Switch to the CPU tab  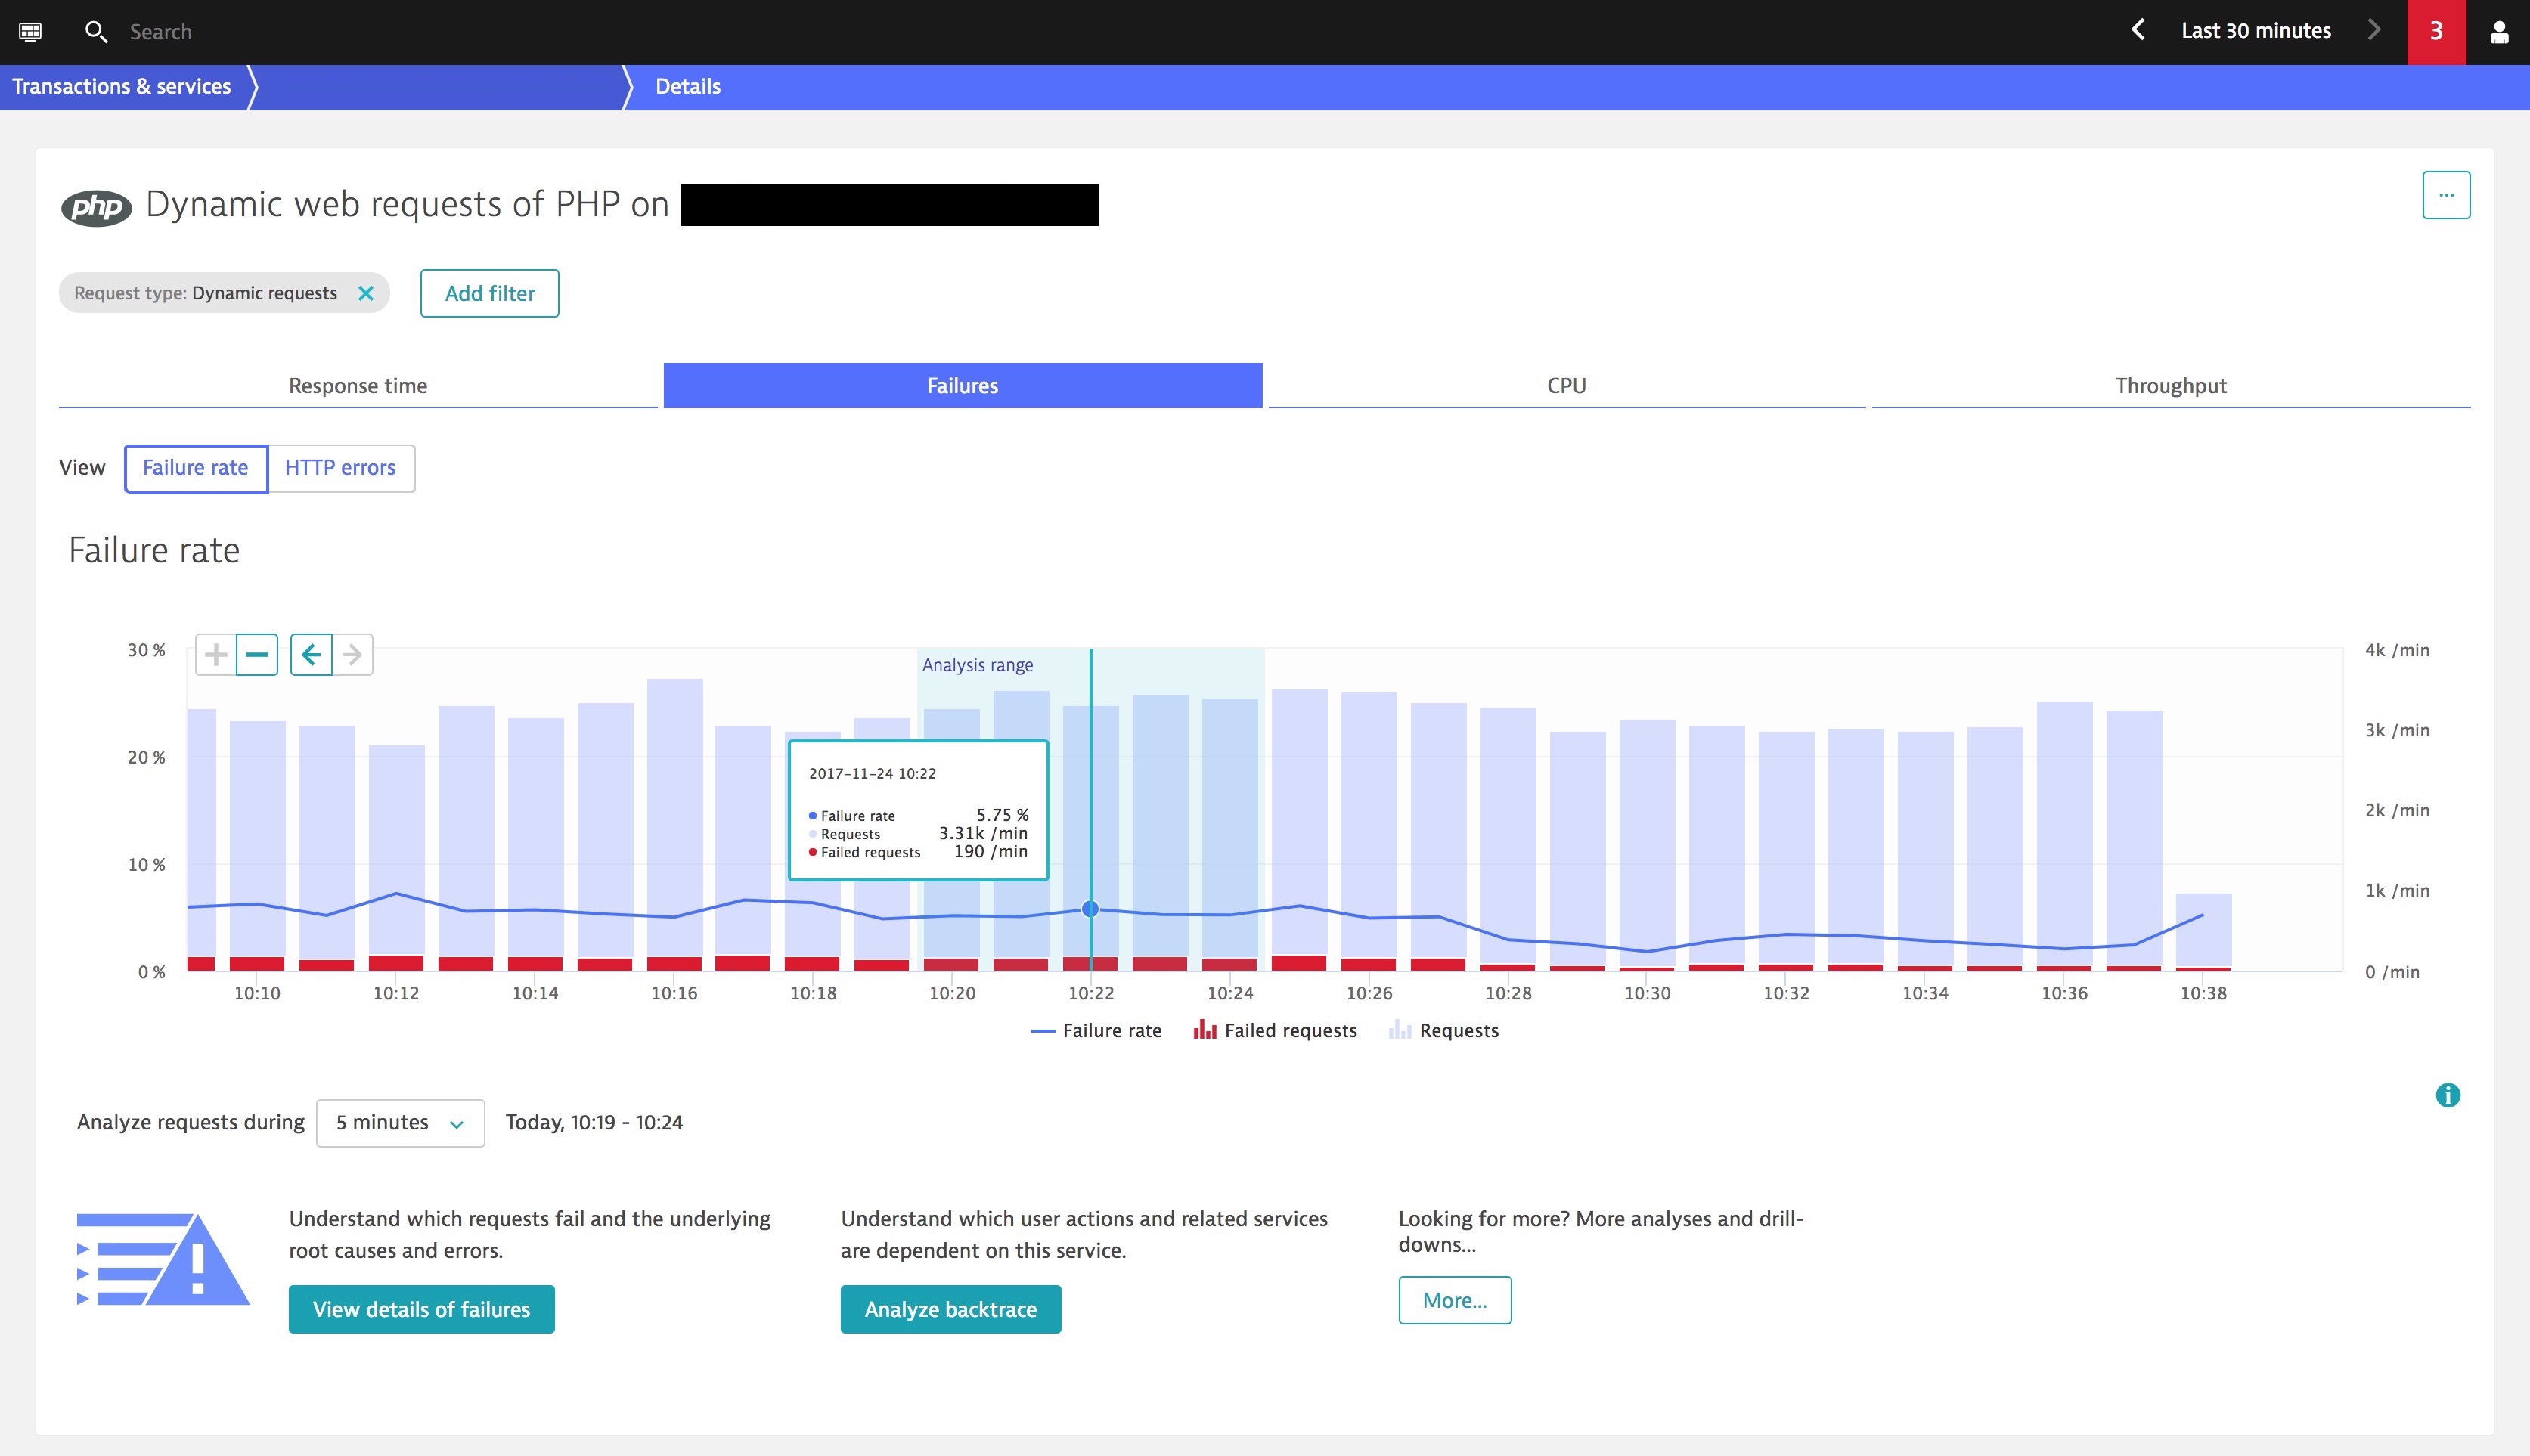(1567, 386)
